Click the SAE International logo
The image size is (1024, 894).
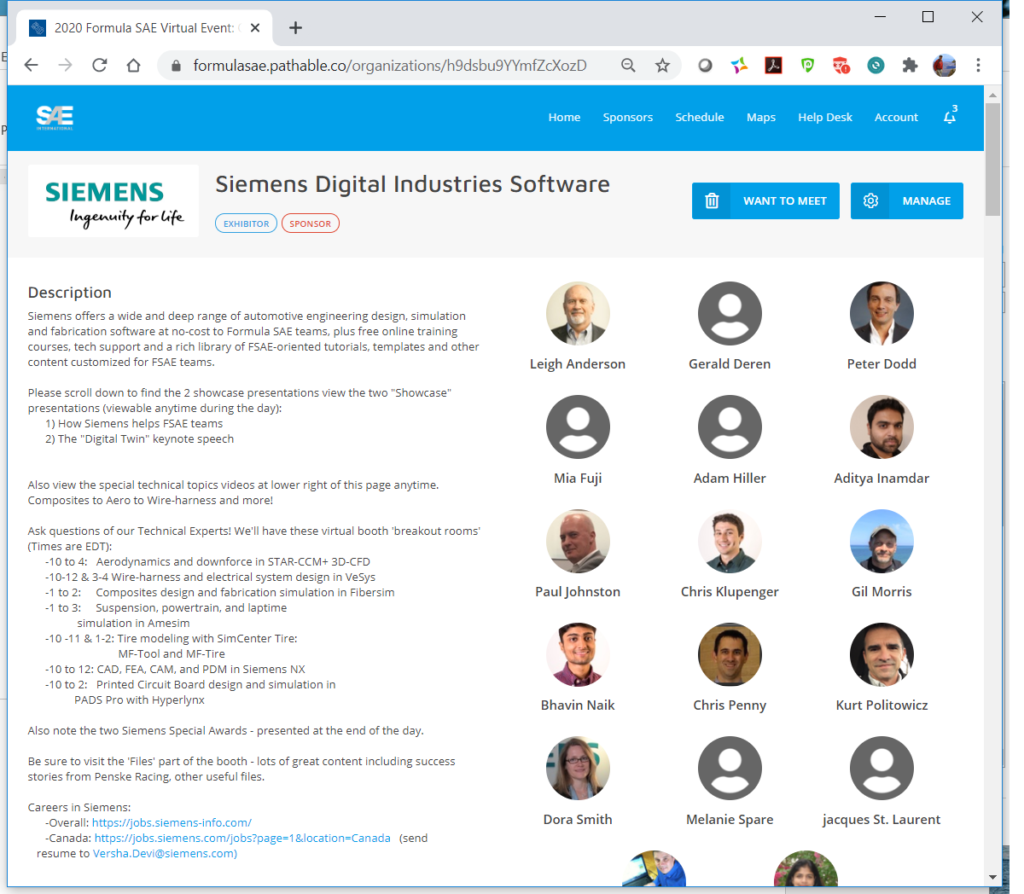pos(55,118)
